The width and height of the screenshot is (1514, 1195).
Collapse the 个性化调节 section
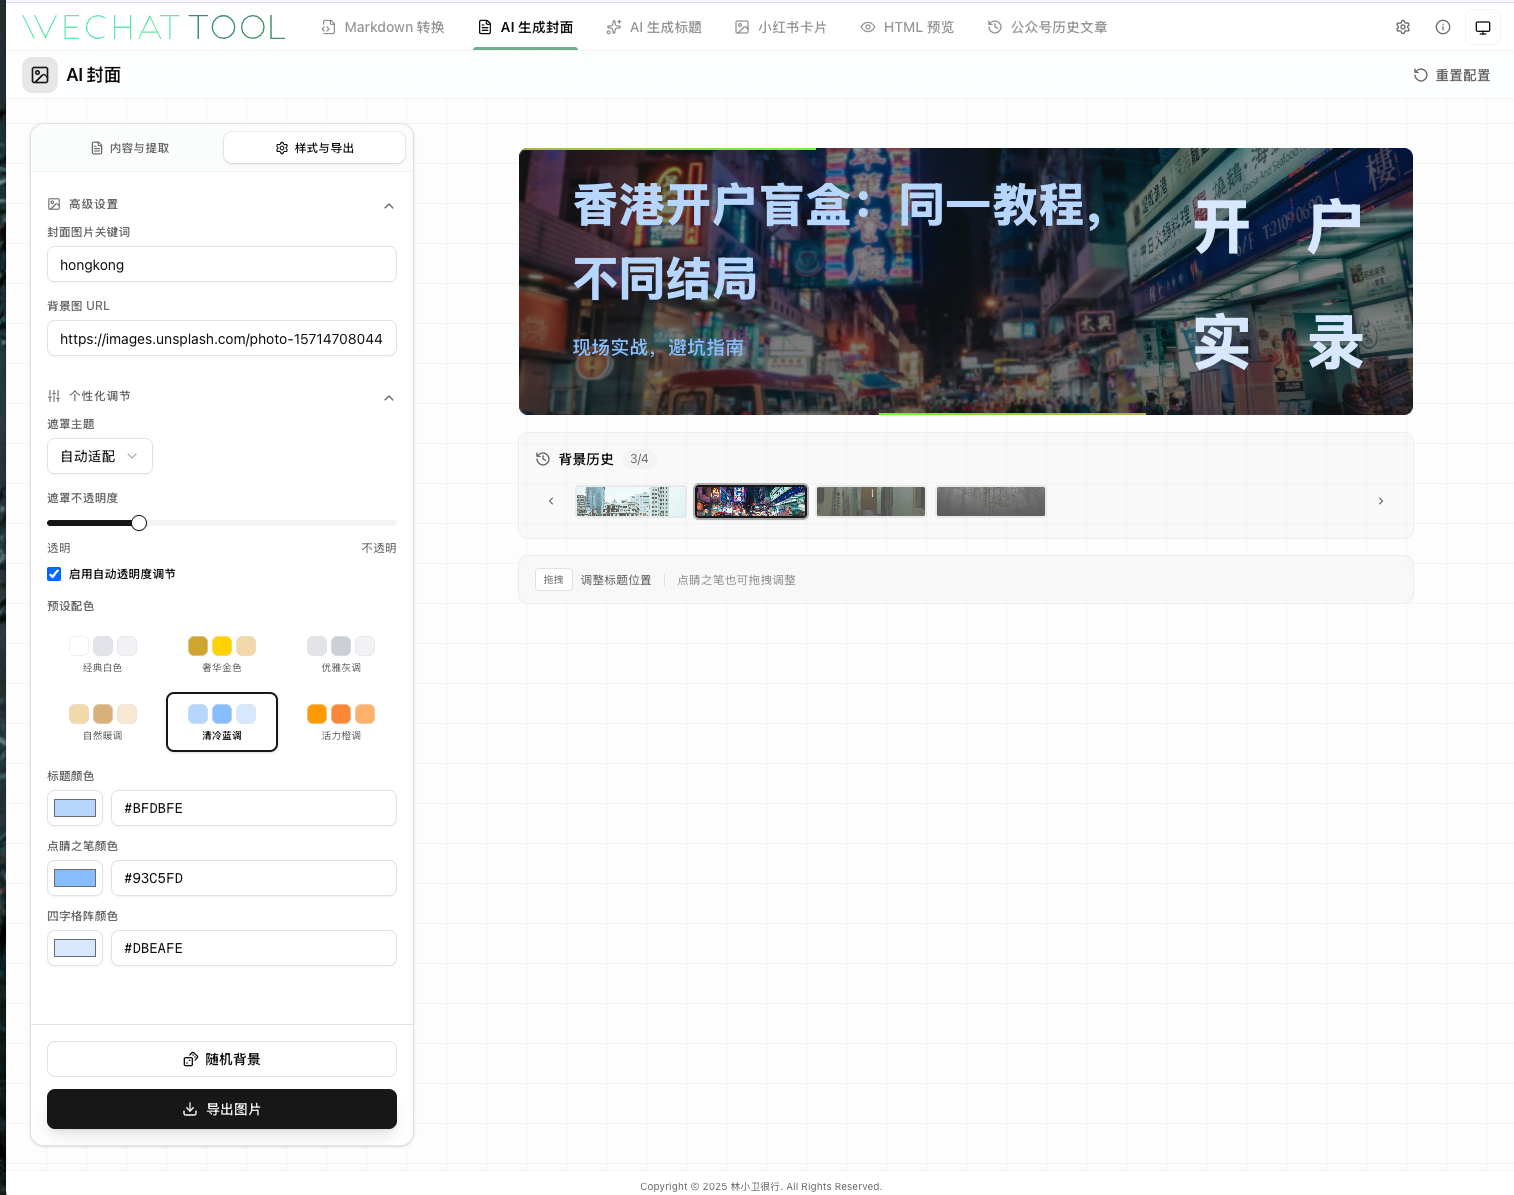point(389,397)
